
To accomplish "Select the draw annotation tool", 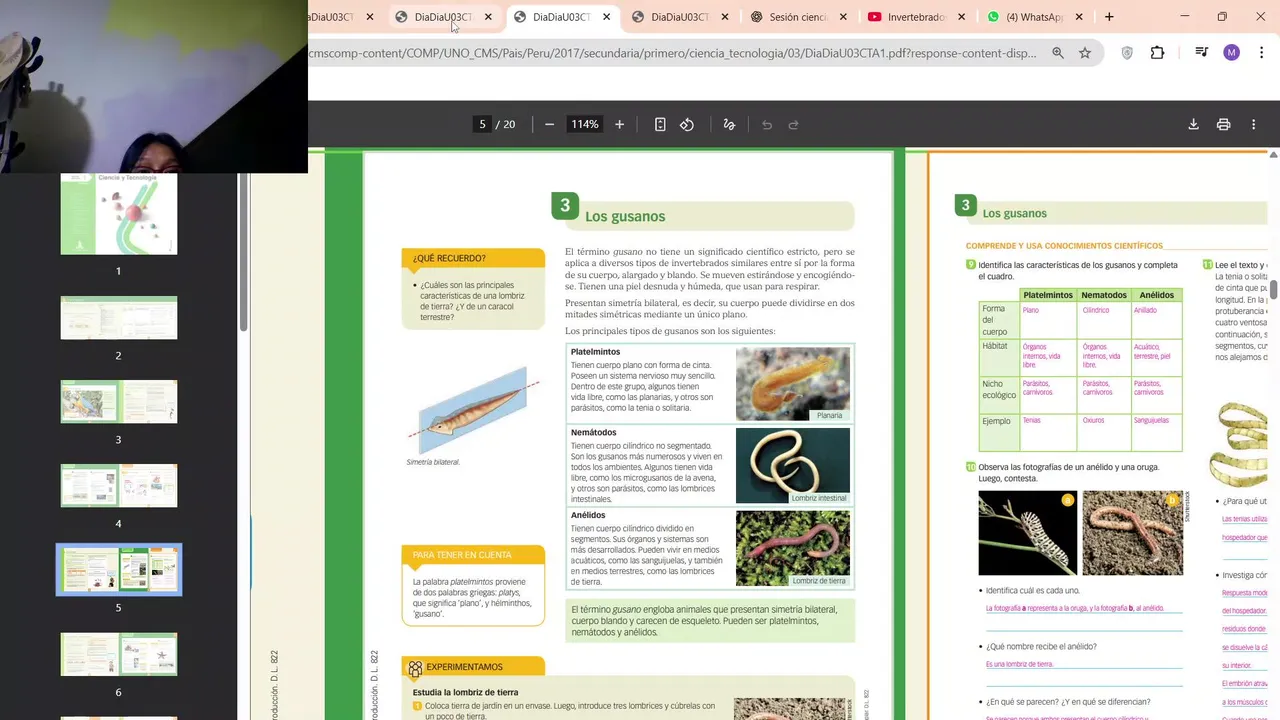I will pos(729,124).
